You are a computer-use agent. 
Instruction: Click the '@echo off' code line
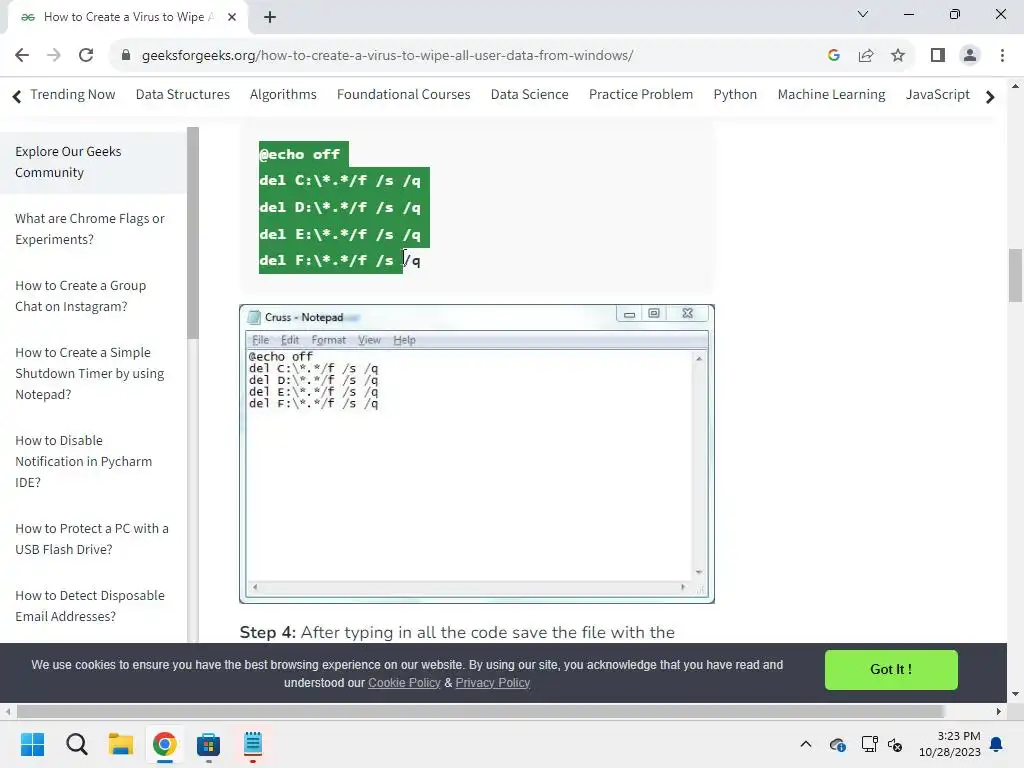(300, 154)
